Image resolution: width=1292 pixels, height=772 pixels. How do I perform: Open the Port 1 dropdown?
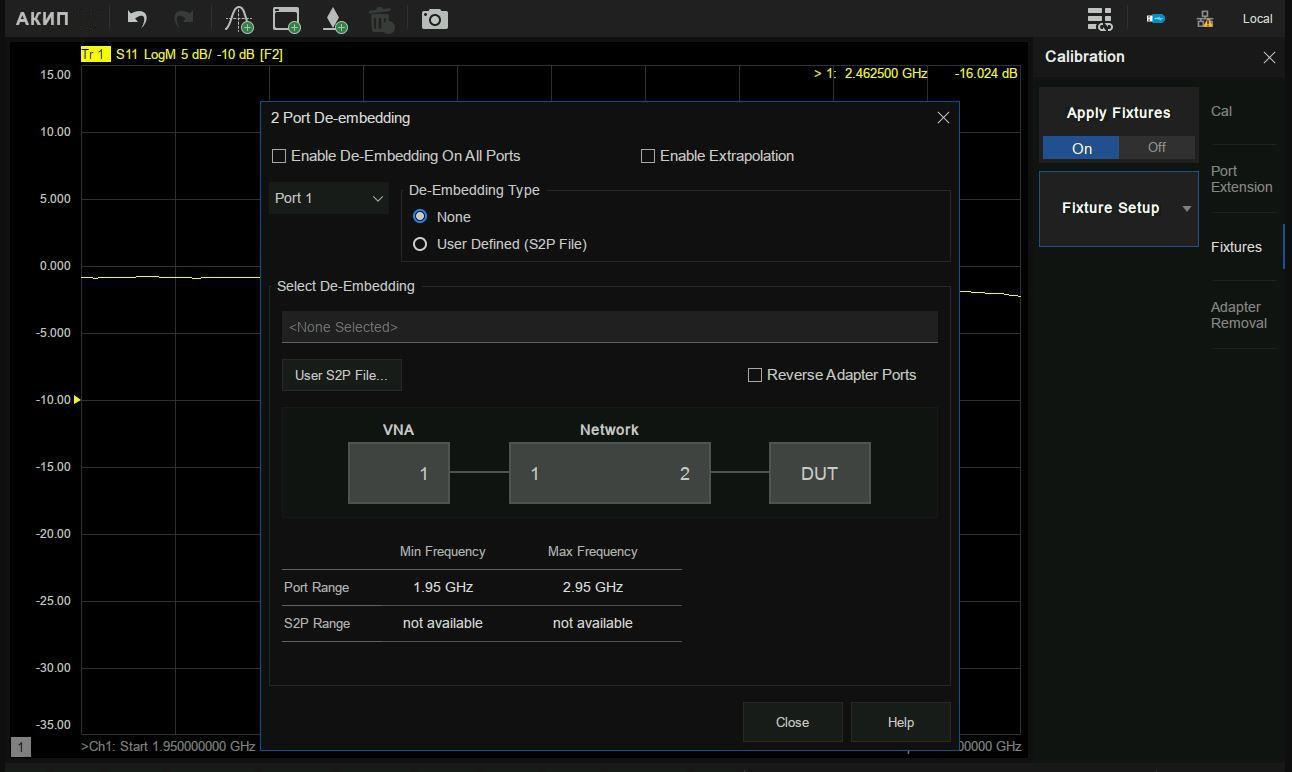329,198
